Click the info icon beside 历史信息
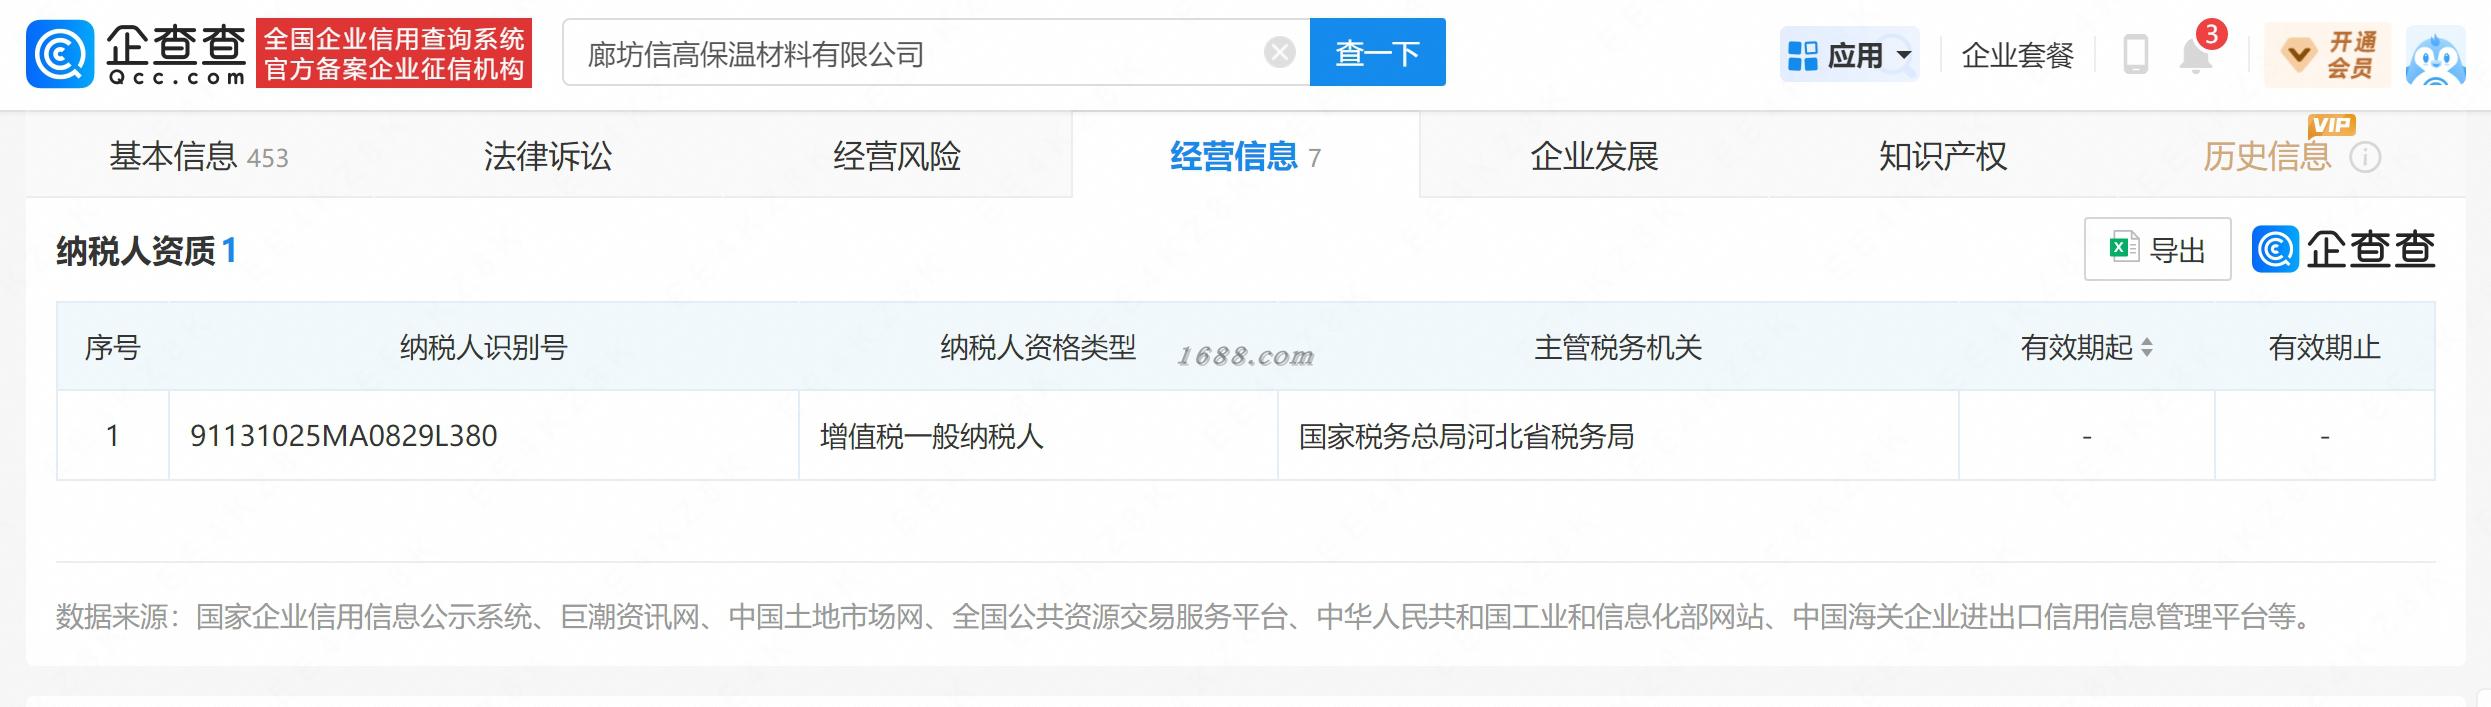Screen dimensions: 2491x707 [x=2365, y=157]
